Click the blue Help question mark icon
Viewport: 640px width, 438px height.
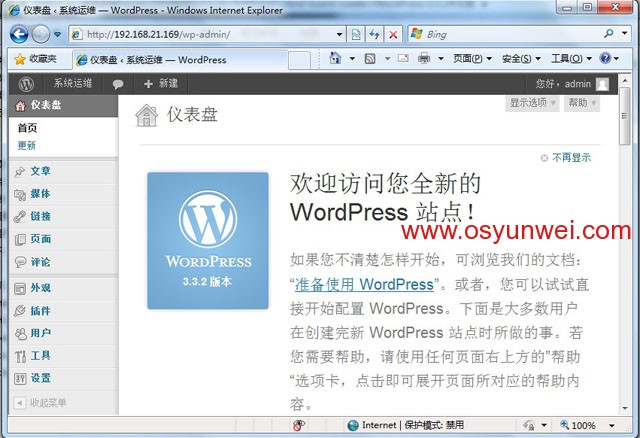605,58
